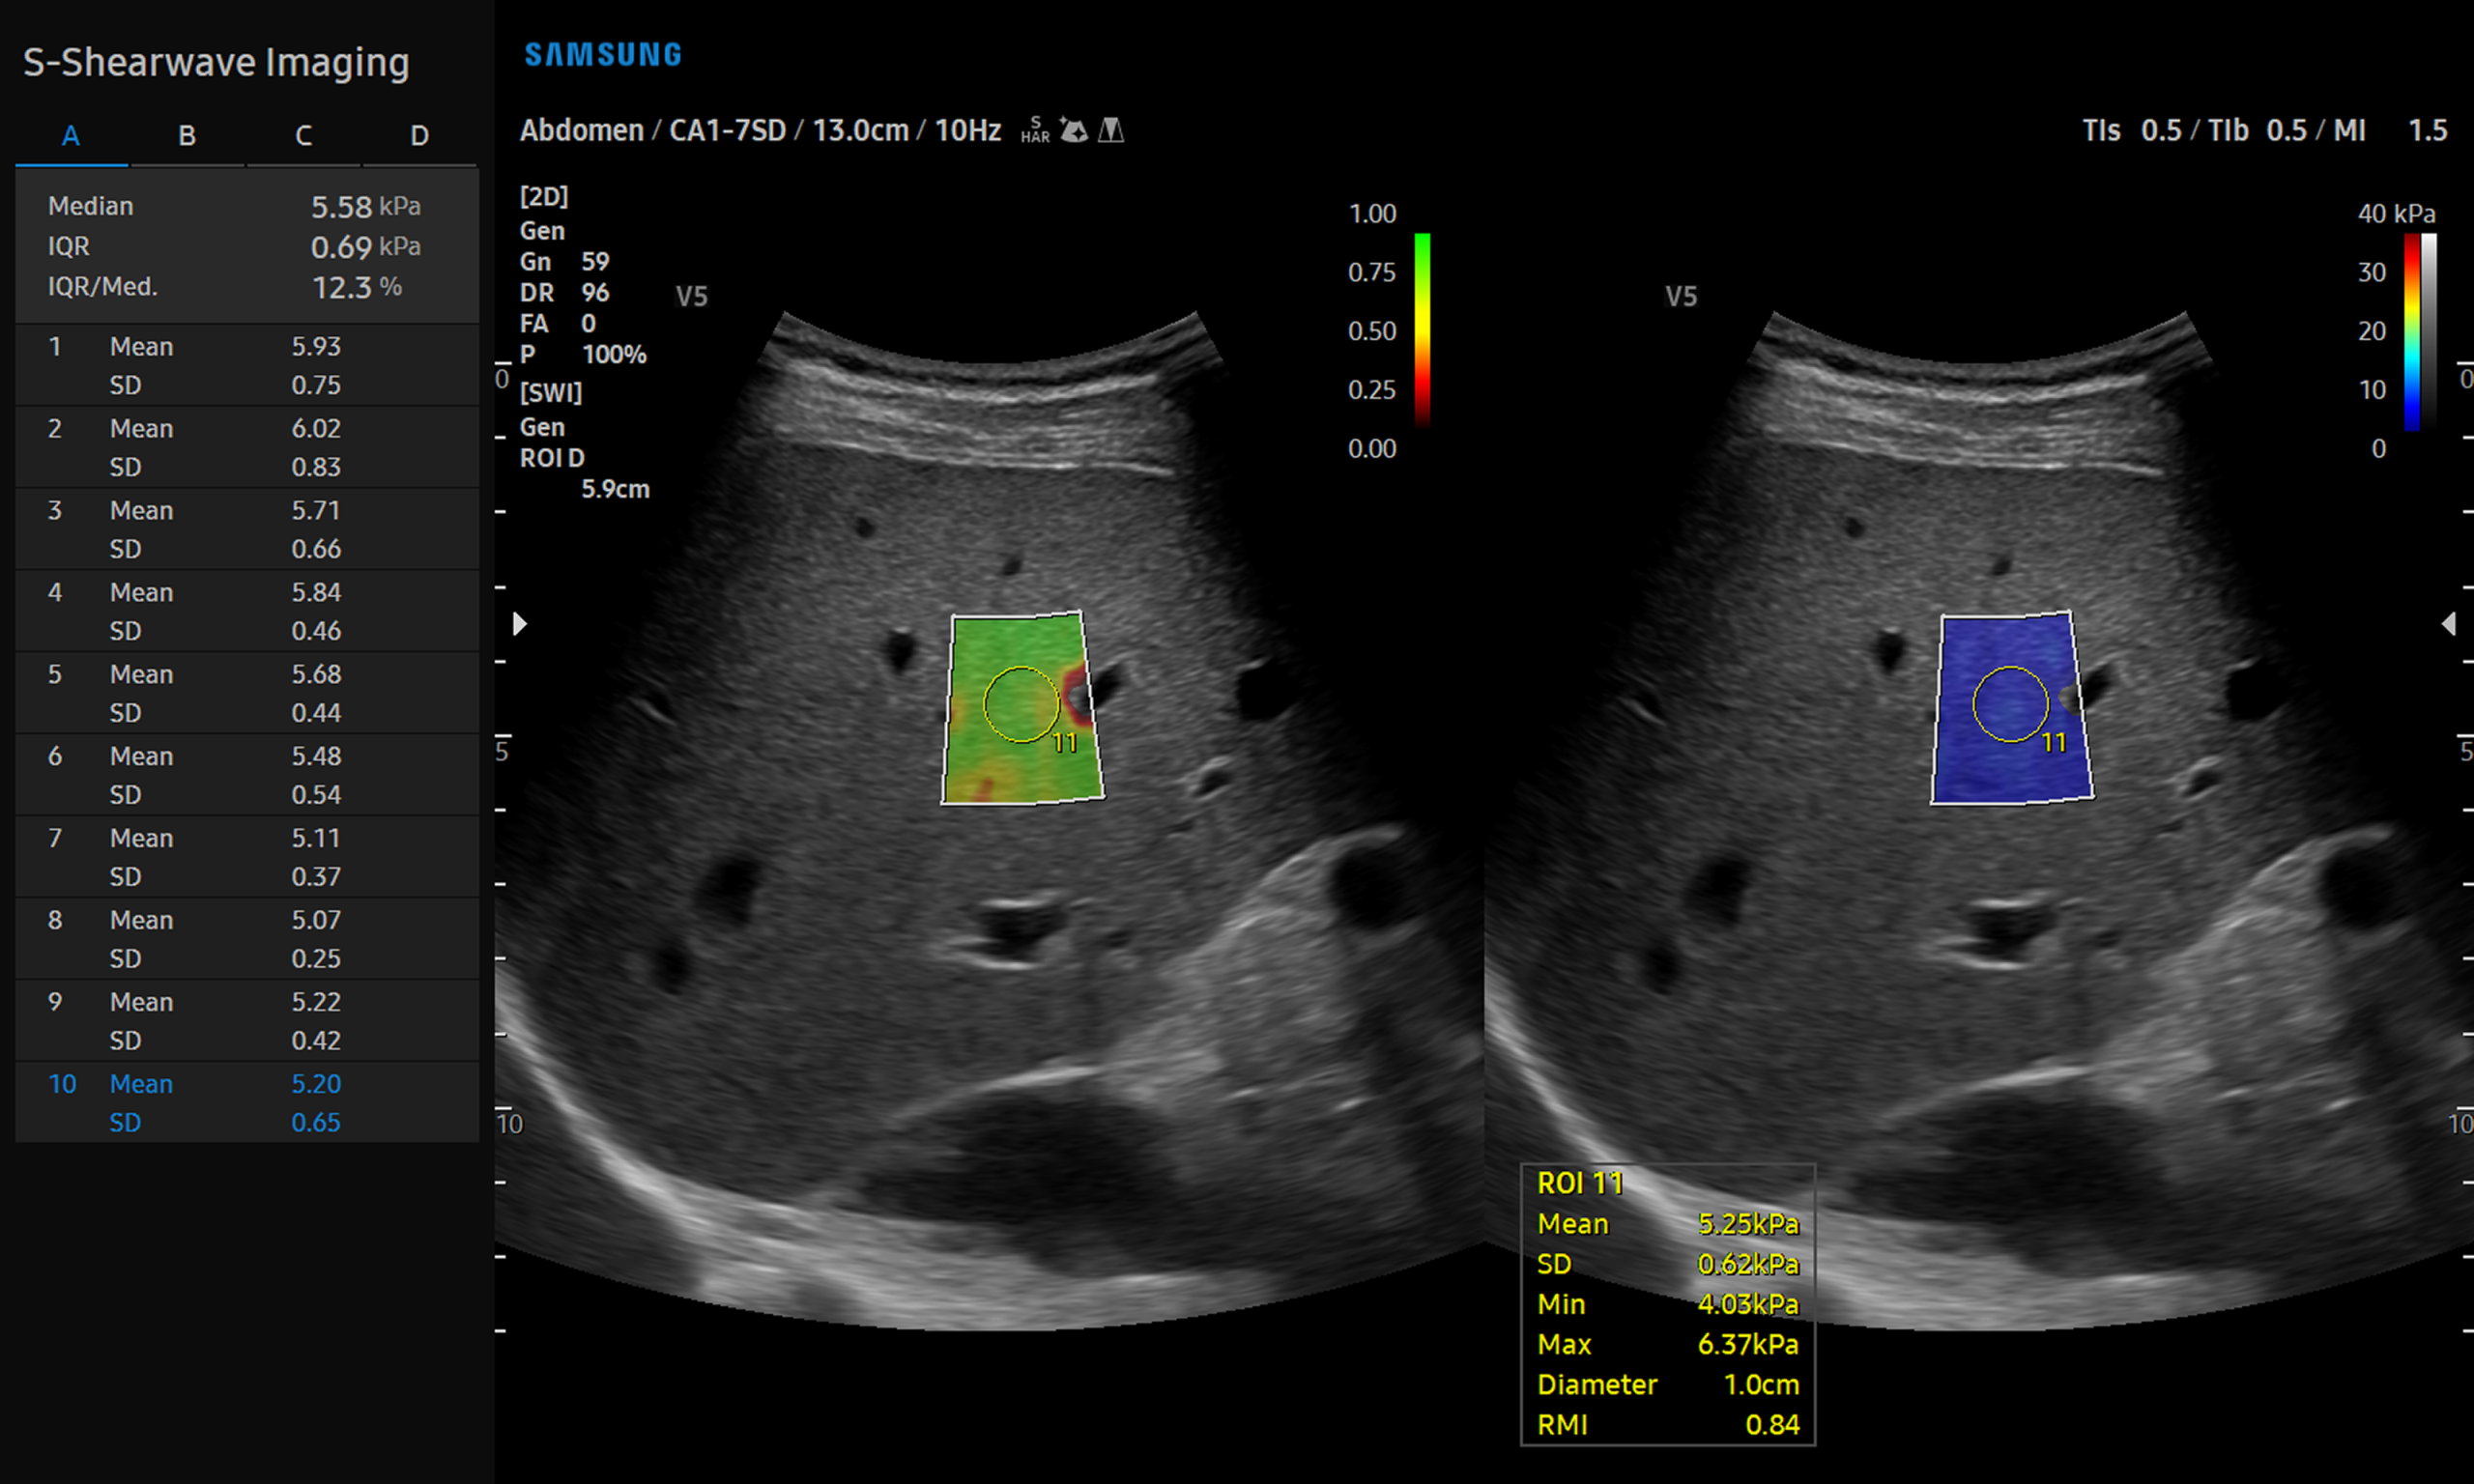Click the S-HAR harmonic imaging icon
Viewport: 2474px width, 1484px height.
point(1035,131)
